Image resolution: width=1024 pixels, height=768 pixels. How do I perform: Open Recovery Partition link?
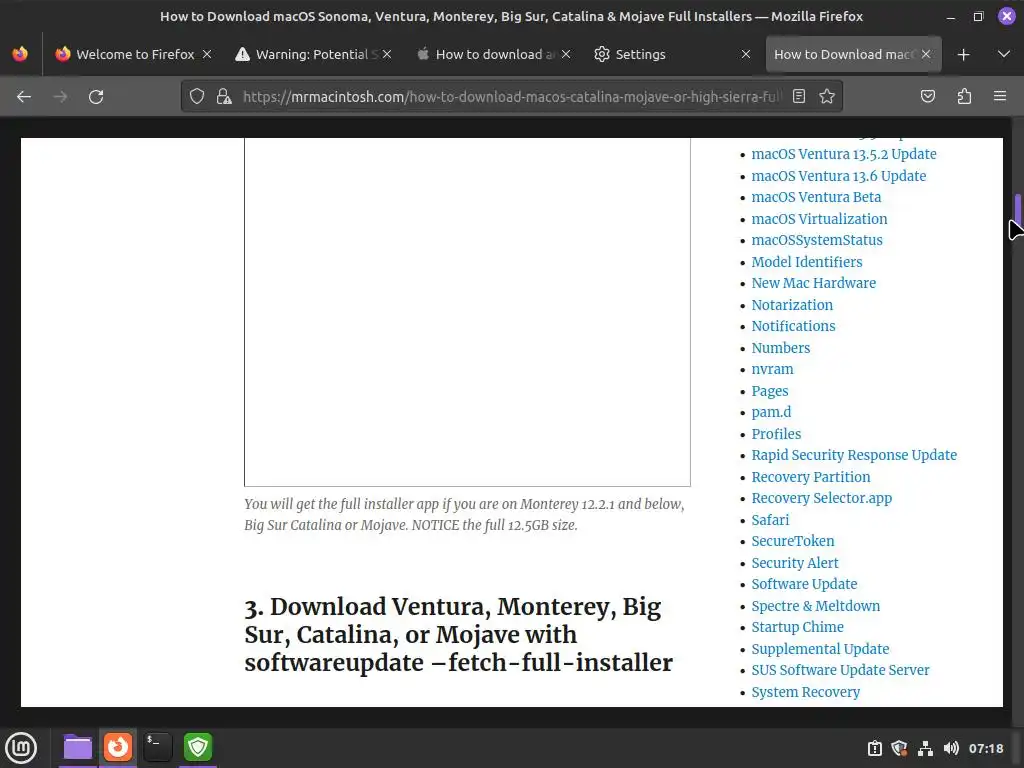[x=811, y=477]
